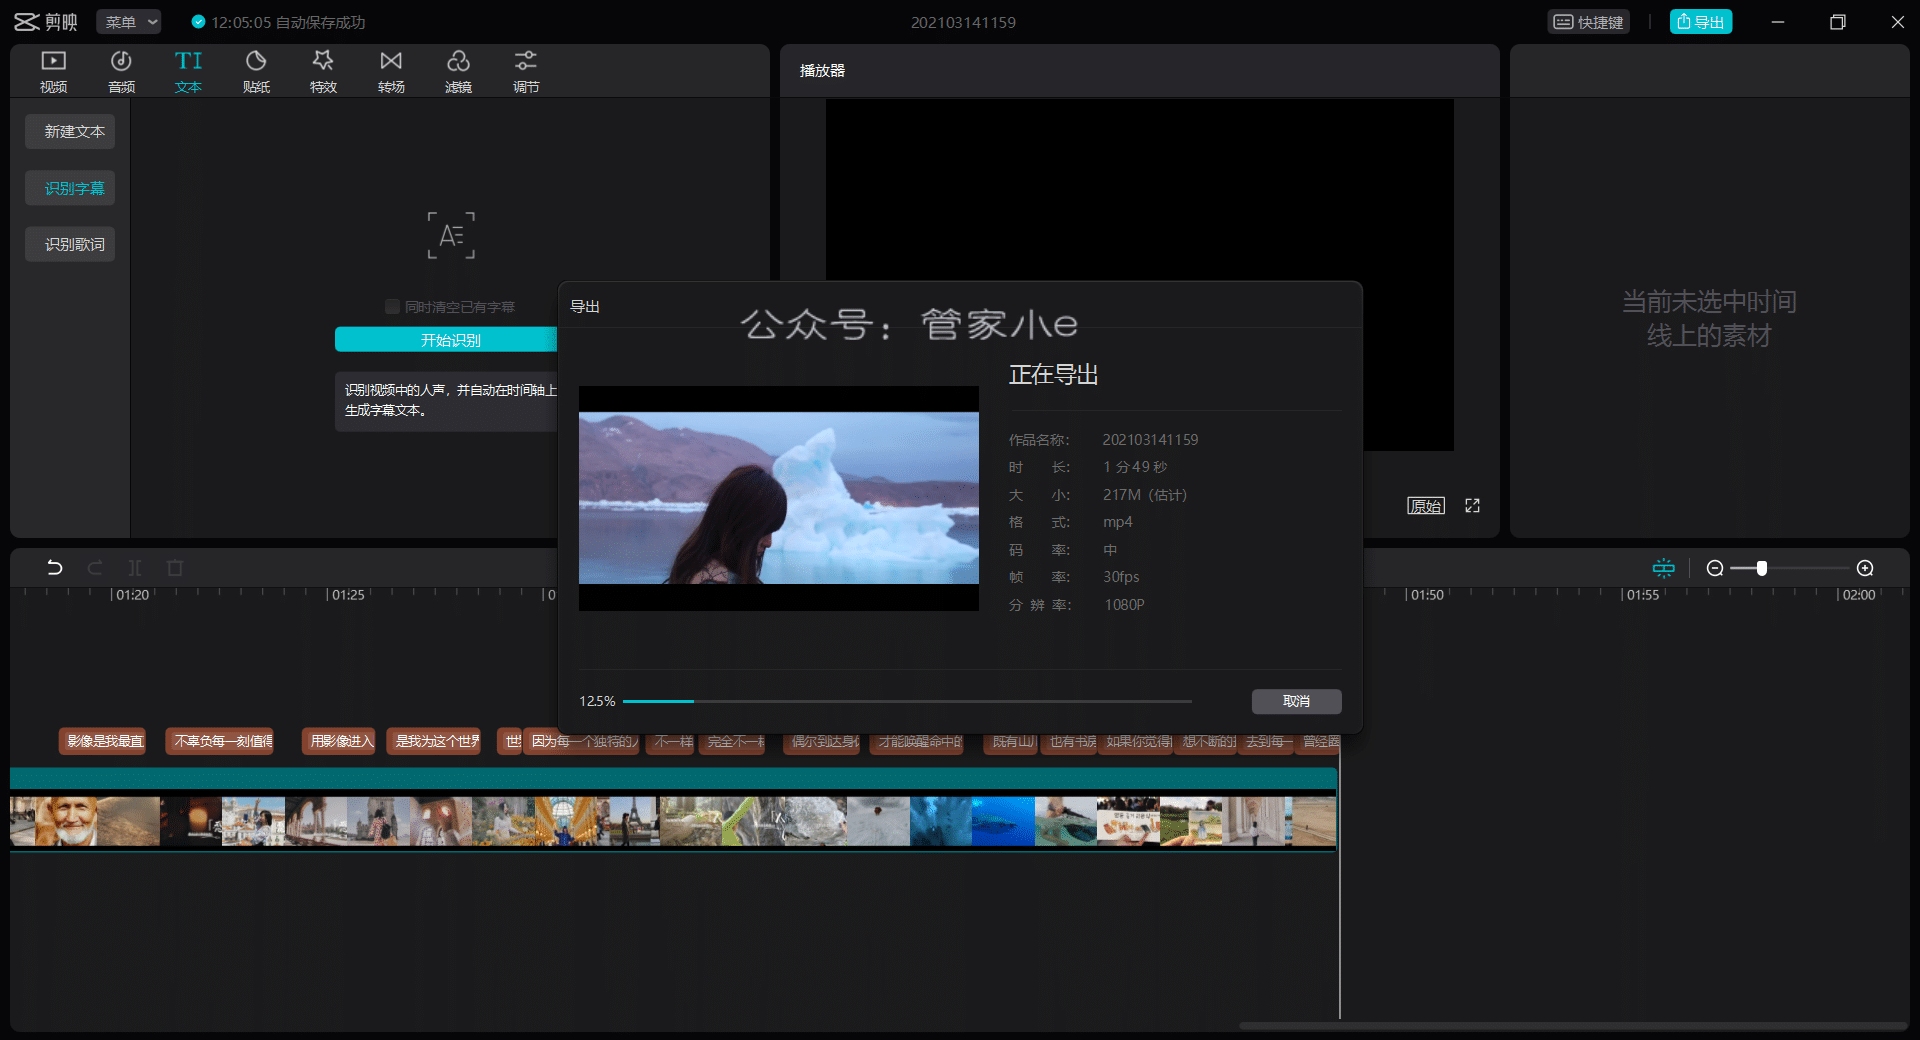Open the 转场 transitions tab
Viewport: 1920px width, 1040px height.
tap(391, 72)
